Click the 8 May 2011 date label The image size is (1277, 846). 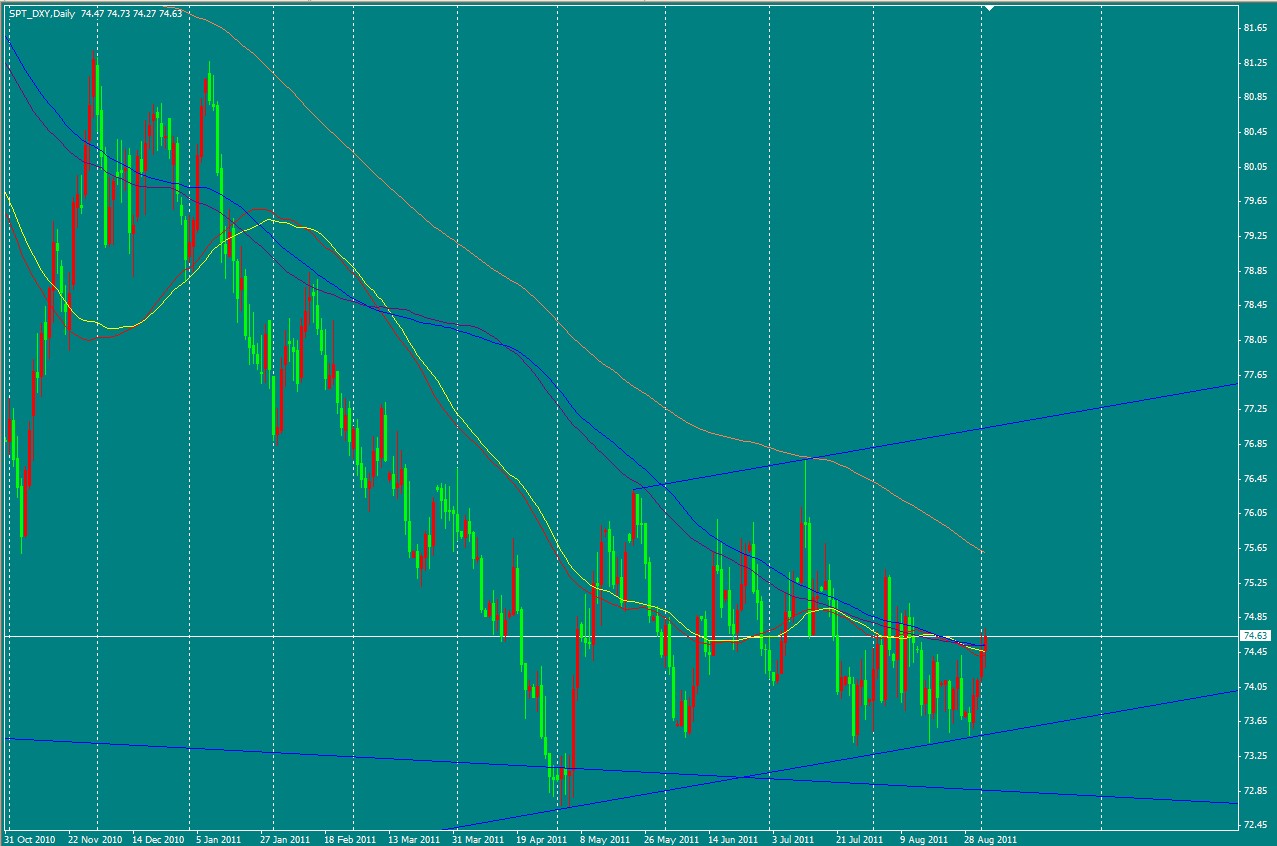pyautogui.click(x=606, y=839)
